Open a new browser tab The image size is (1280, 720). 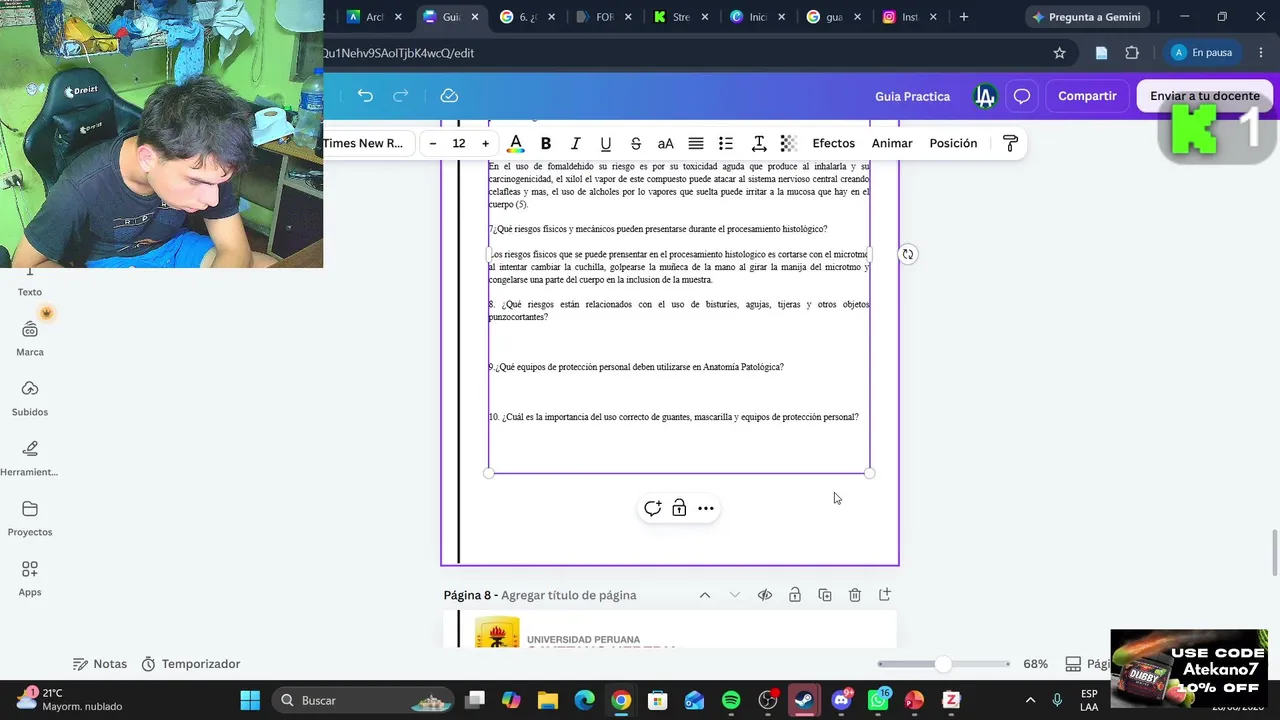pyautogui.click(x=964, y=17)
